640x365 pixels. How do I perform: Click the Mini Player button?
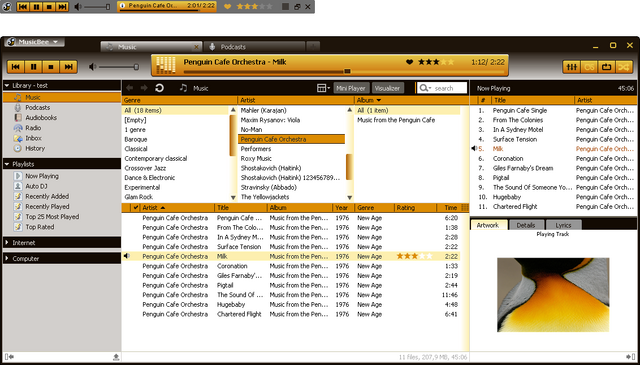(351, 88)
